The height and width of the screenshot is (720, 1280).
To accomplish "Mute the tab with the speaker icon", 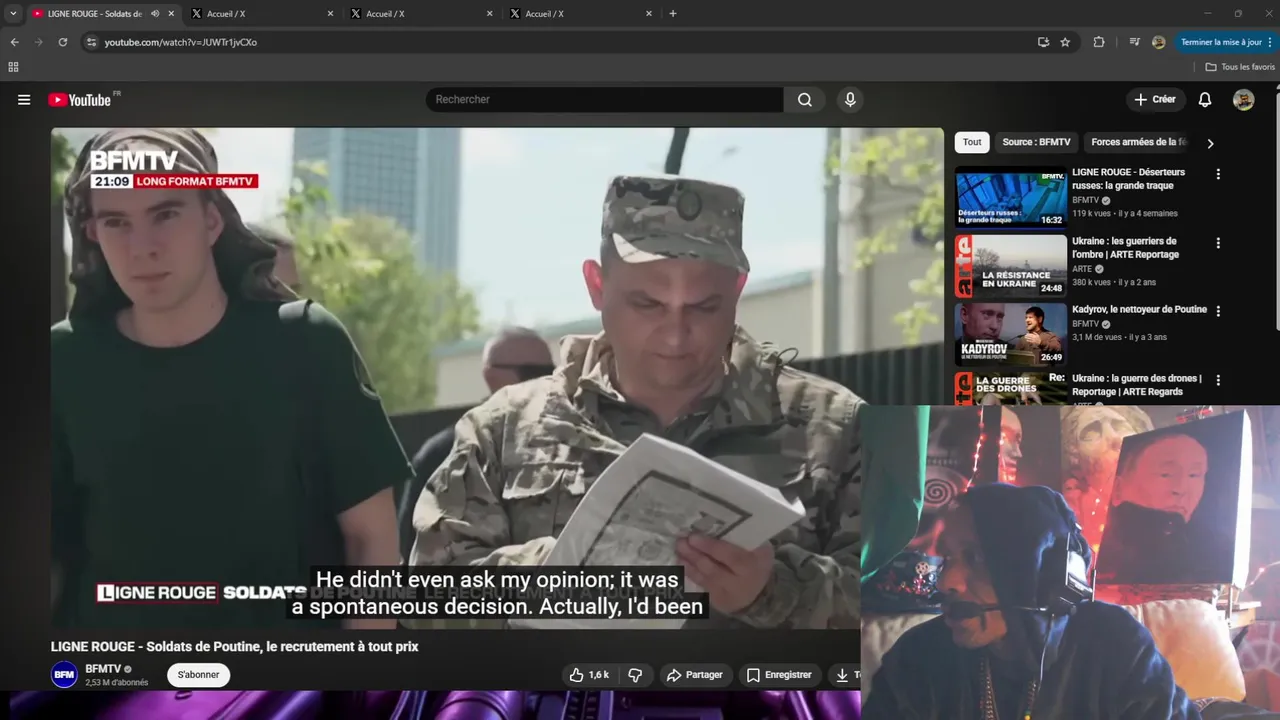I will 155,14.
